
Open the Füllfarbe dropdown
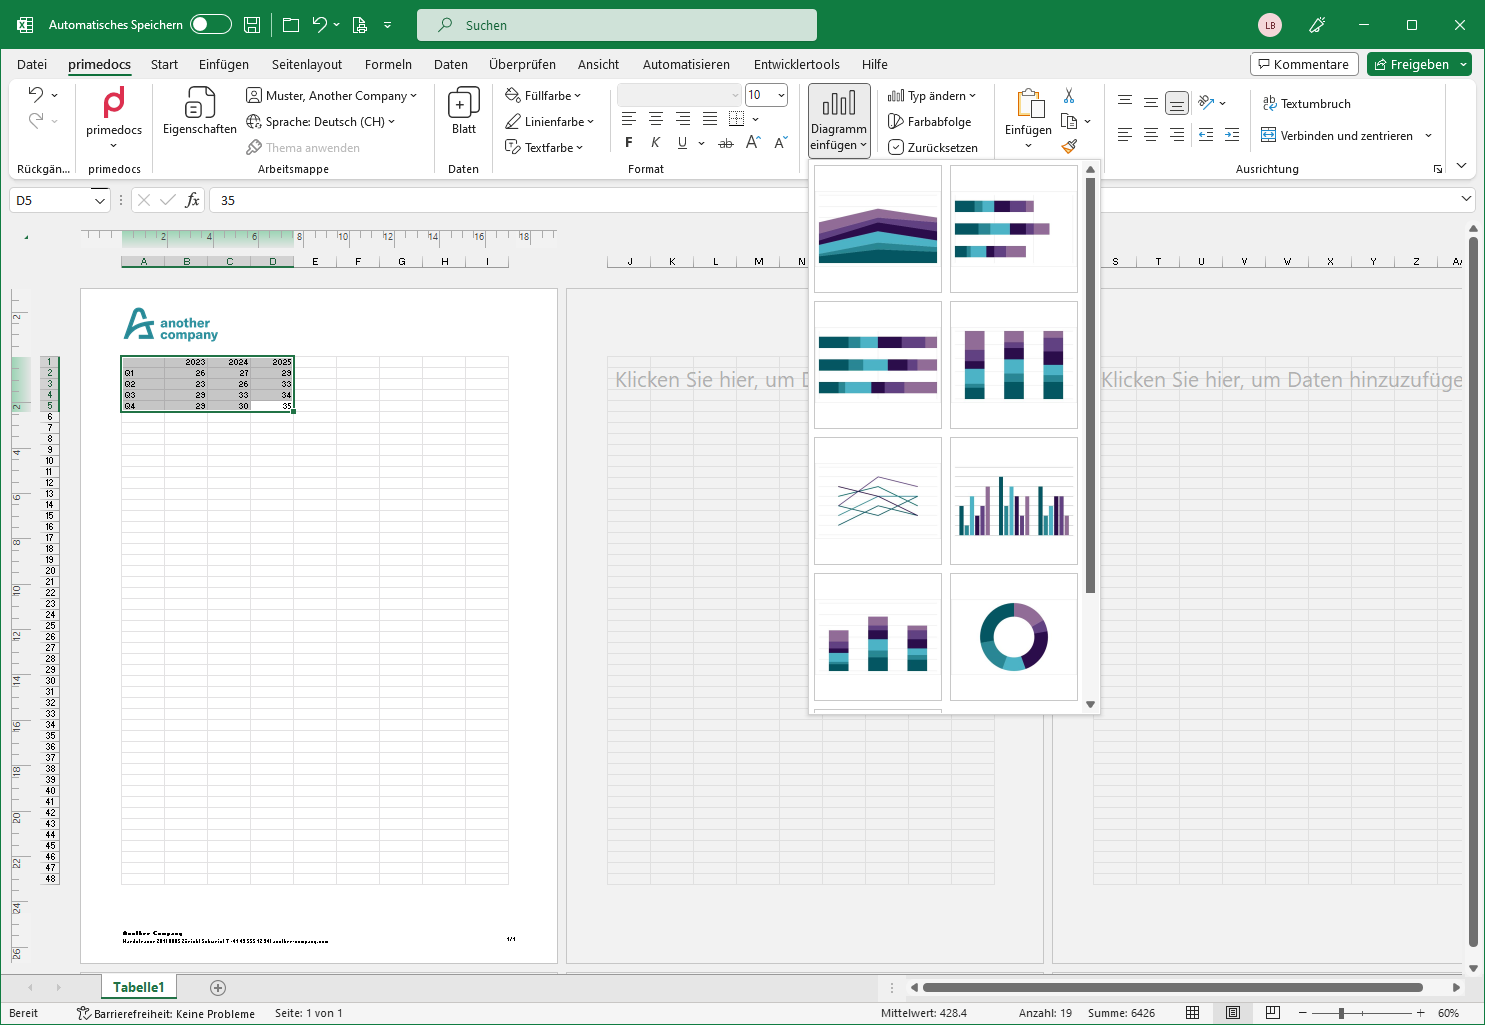click(x=544, y=95)
